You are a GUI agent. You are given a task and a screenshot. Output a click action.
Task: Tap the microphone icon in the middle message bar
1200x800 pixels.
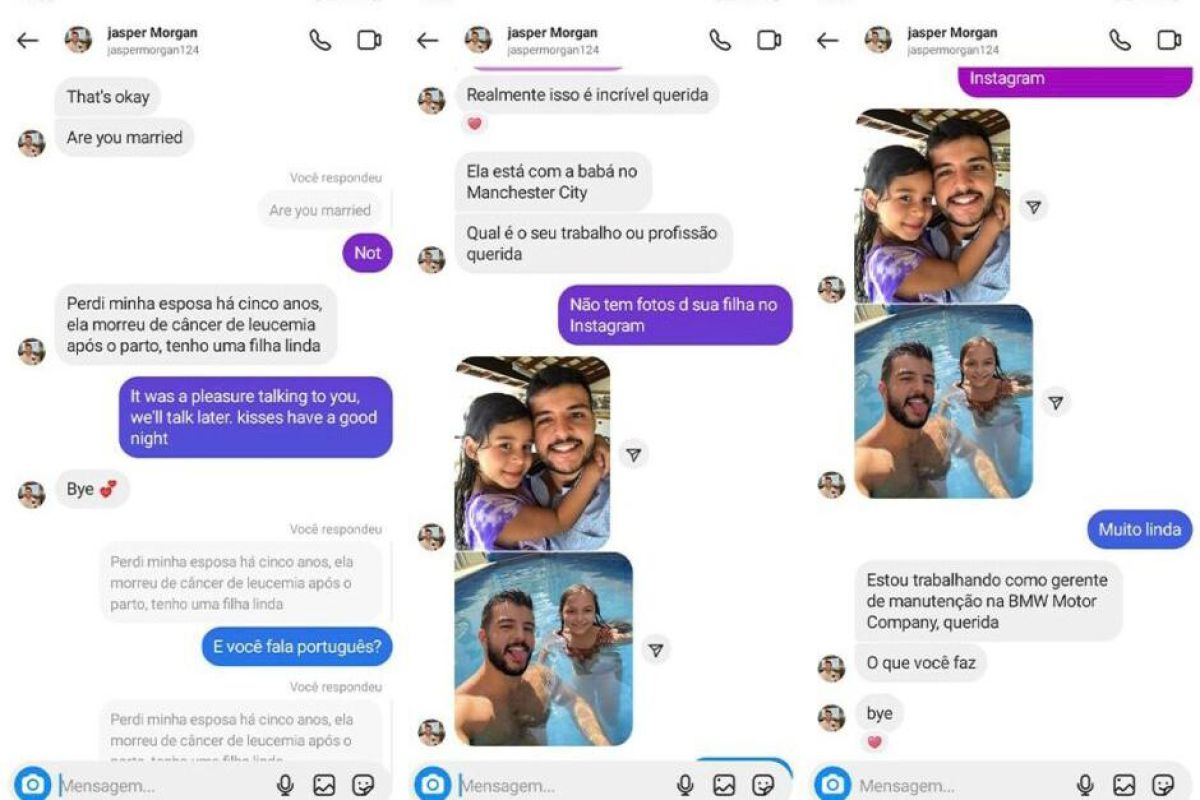pyautogui.click(x=685, y=785)
